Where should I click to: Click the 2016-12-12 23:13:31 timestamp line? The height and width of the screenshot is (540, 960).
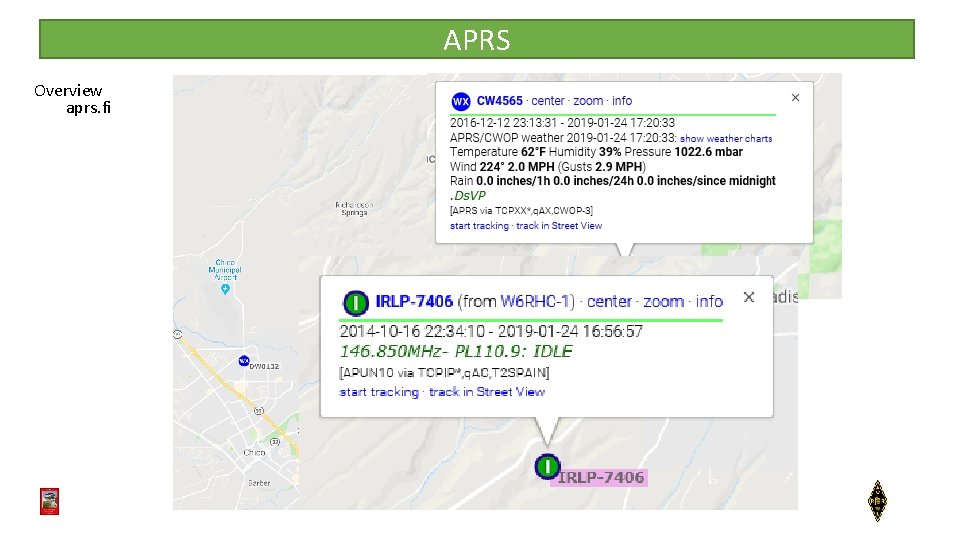point(562,123)
